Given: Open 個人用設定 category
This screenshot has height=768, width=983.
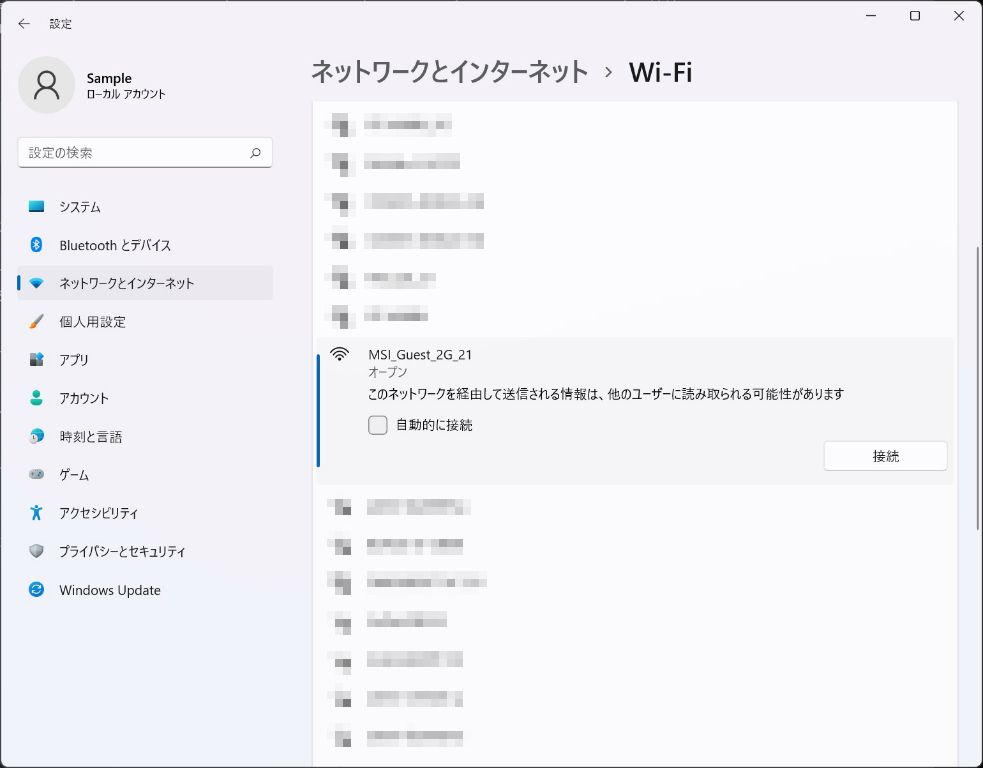Looking at the screenshot, I should 145,322.
